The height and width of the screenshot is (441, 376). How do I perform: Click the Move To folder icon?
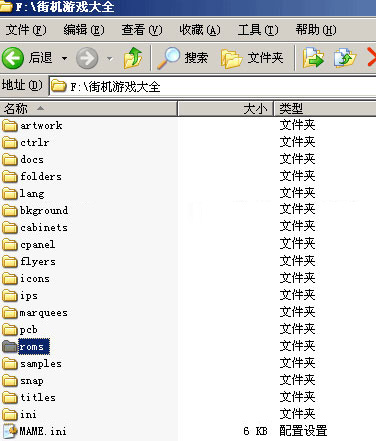(x=313, y=58)
